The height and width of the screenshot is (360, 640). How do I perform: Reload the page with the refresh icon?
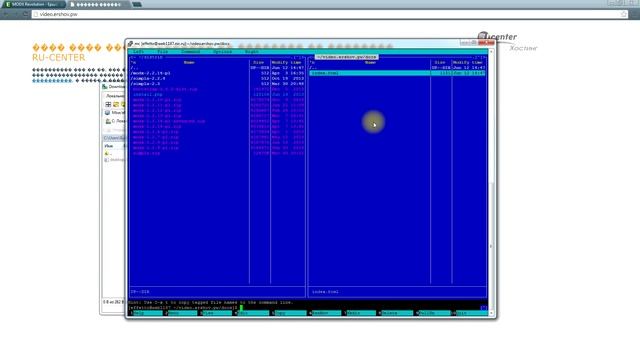pyautogui.click(x=25, y=14)
